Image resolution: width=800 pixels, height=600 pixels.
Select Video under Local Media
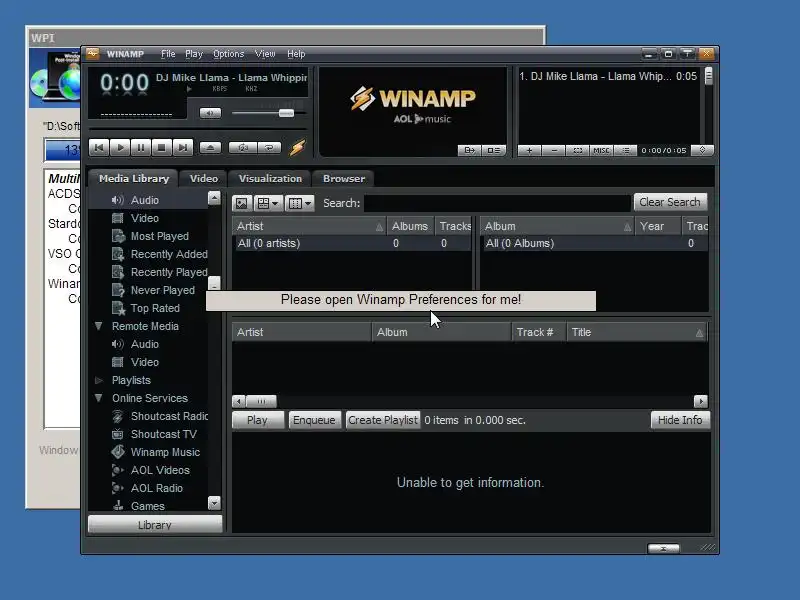pos(144,218)
